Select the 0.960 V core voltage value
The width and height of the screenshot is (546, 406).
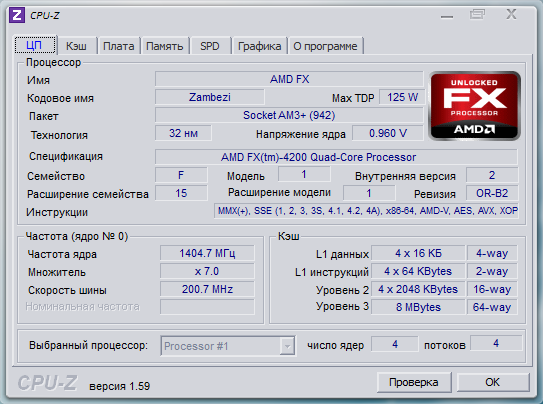(388, 133)
